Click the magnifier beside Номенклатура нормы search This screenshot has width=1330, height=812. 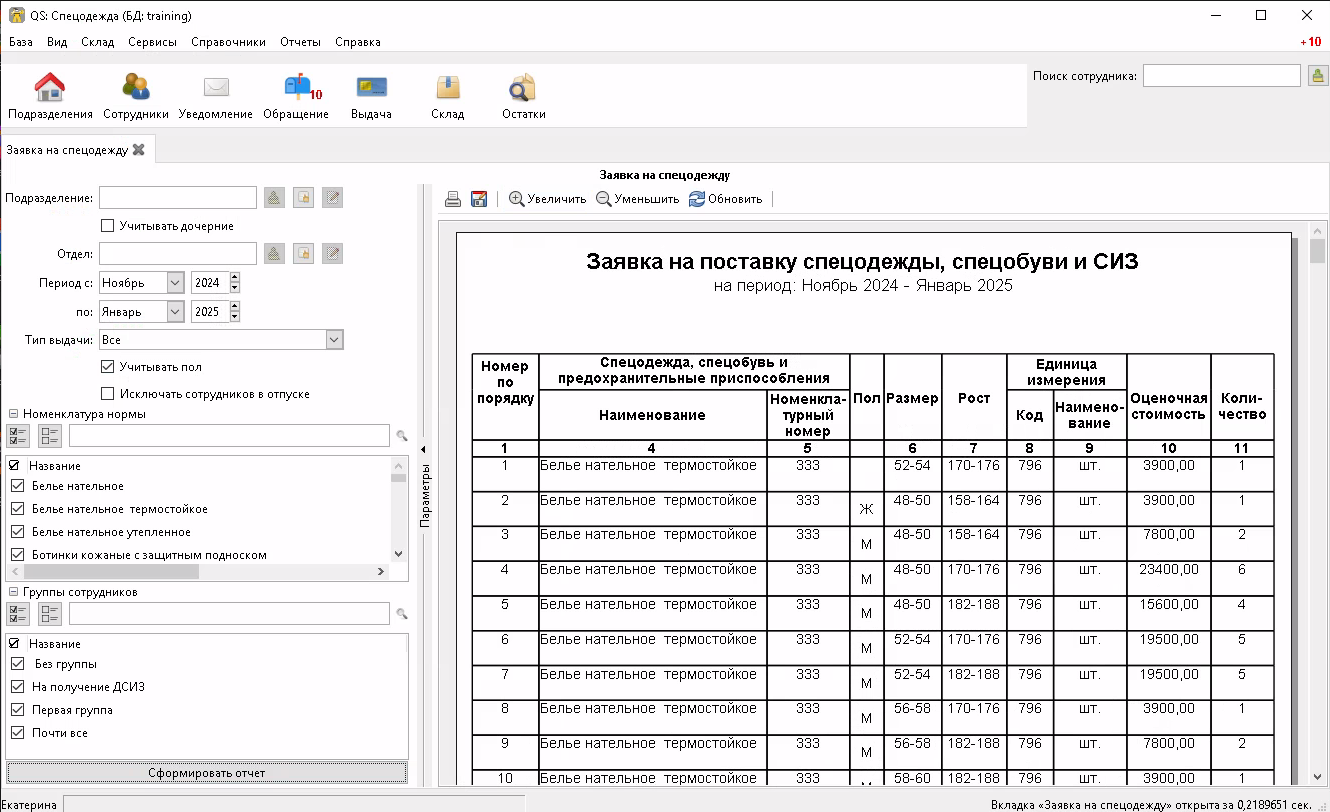pos(402,436)
